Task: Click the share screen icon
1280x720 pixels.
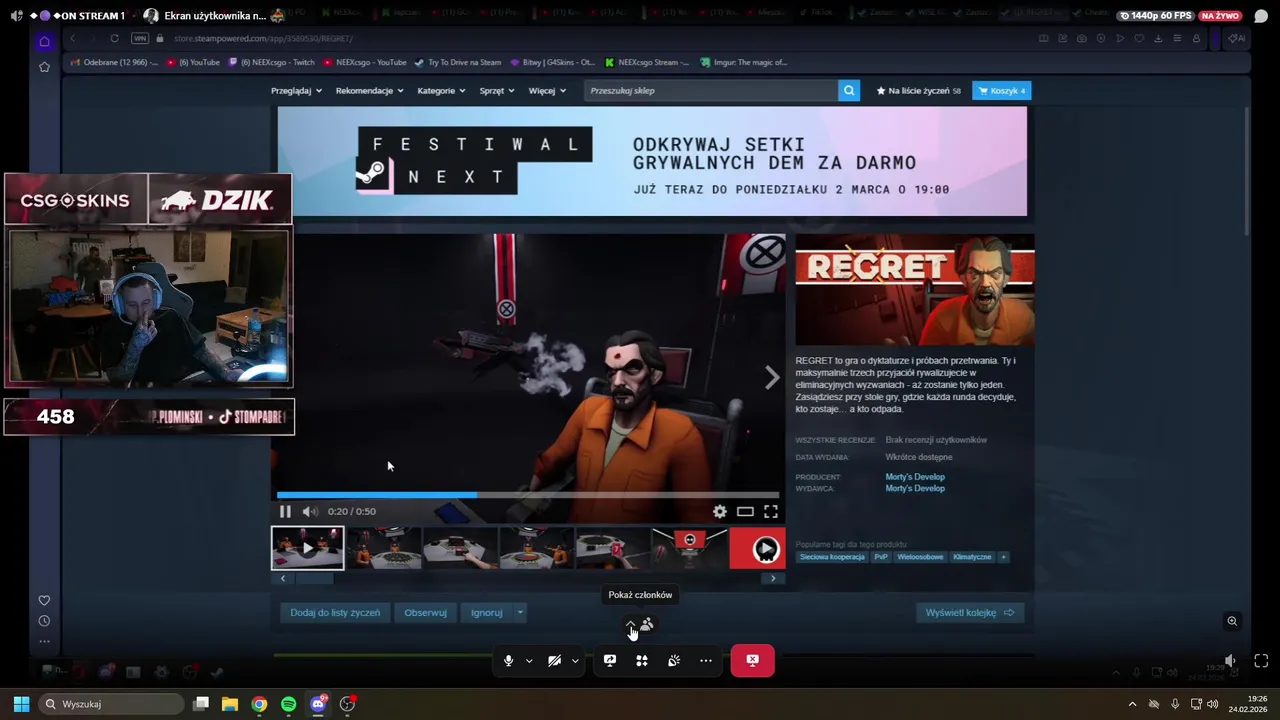Action: coord(610,661)
